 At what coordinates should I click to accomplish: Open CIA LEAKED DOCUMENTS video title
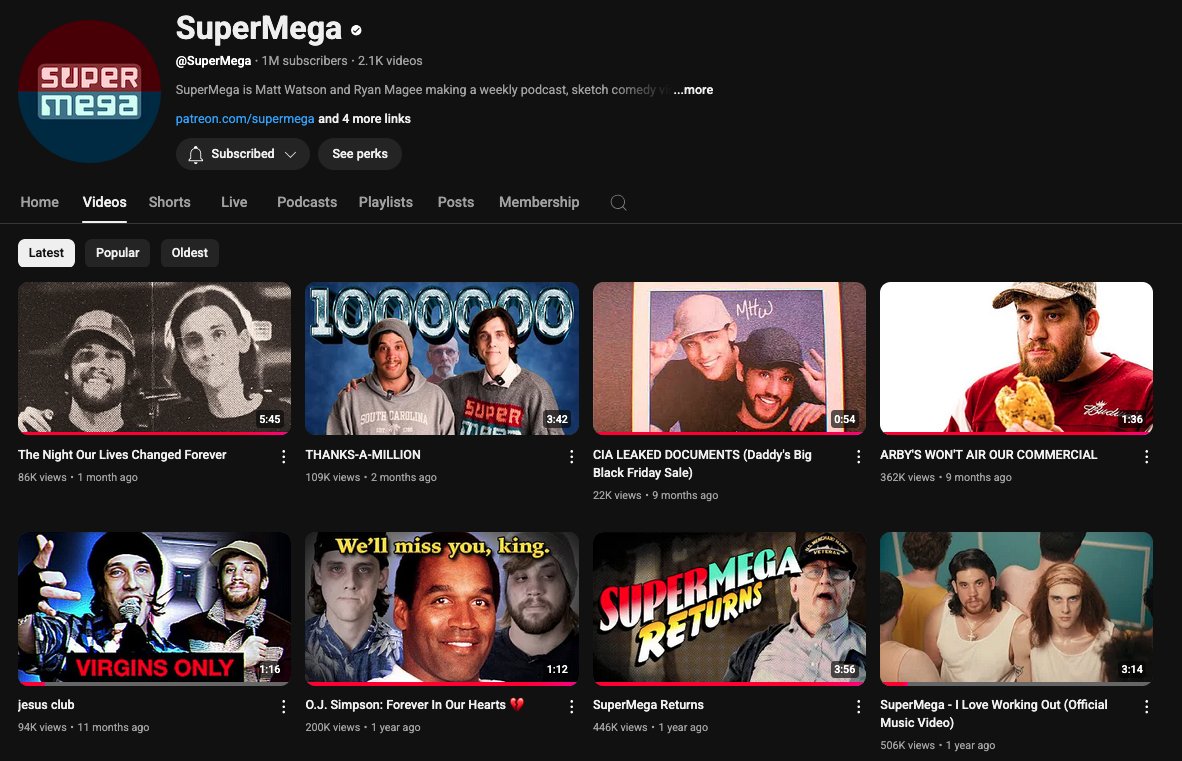[702, 464]
